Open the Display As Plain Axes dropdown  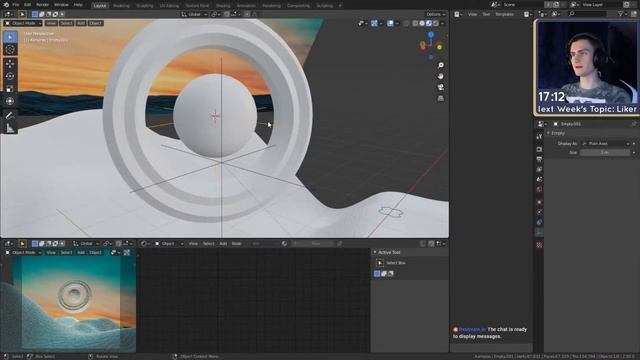pyautogui.click(x=606, y=144)
